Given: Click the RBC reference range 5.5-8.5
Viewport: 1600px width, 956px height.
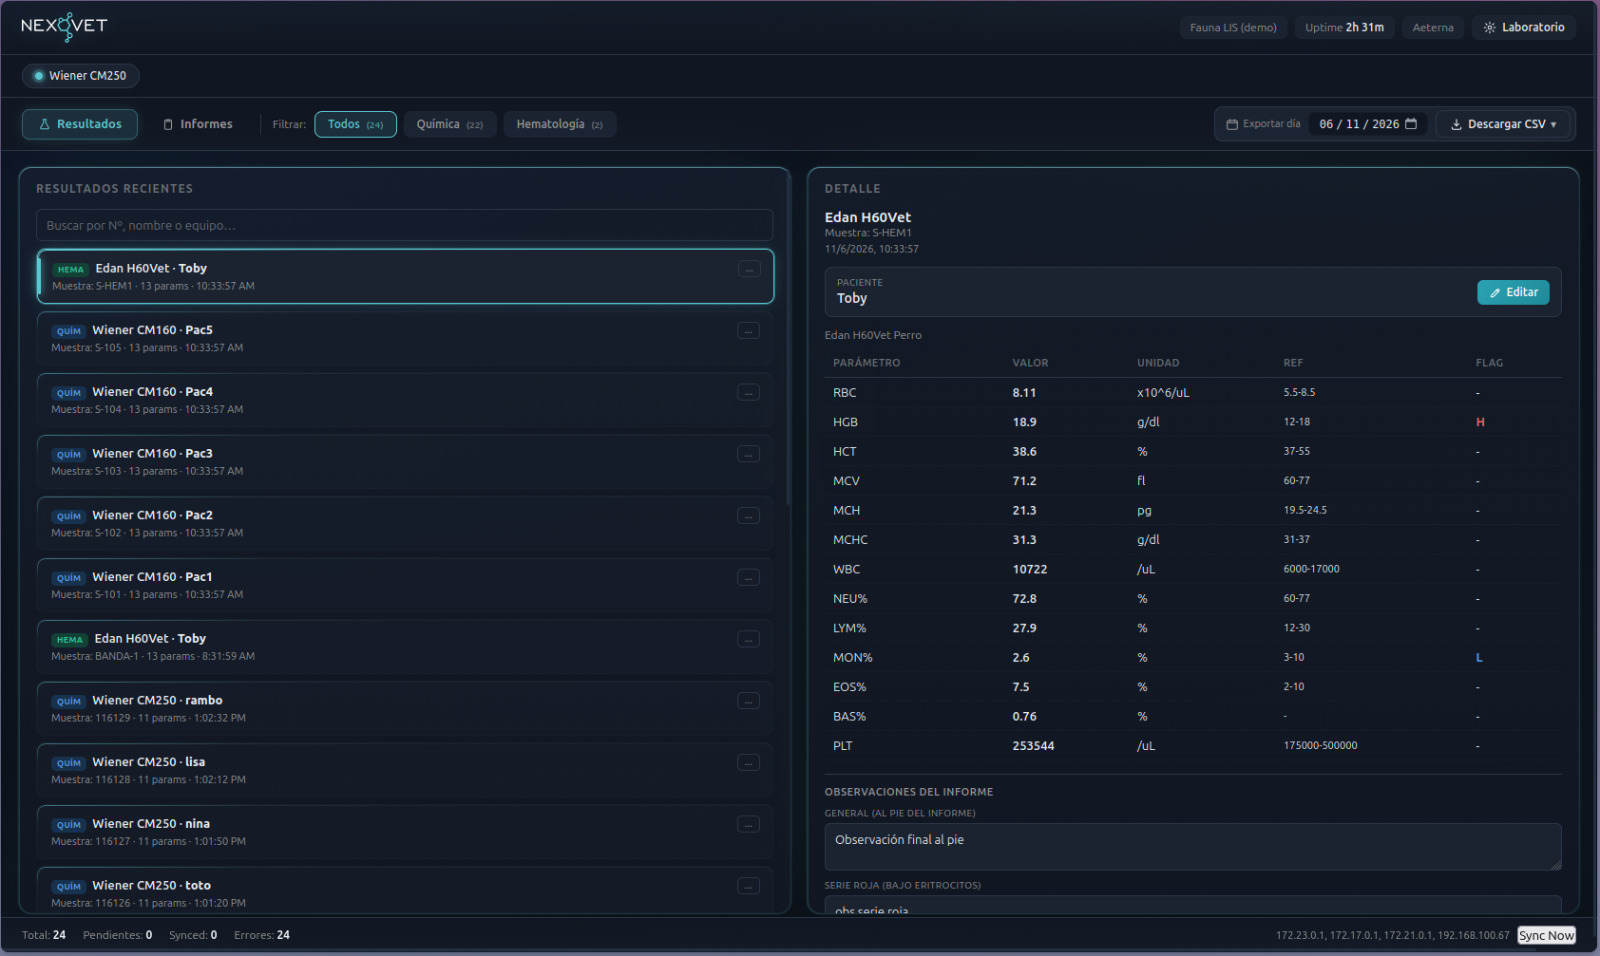Looking at the screenshot, I should tap(1299, 393).
